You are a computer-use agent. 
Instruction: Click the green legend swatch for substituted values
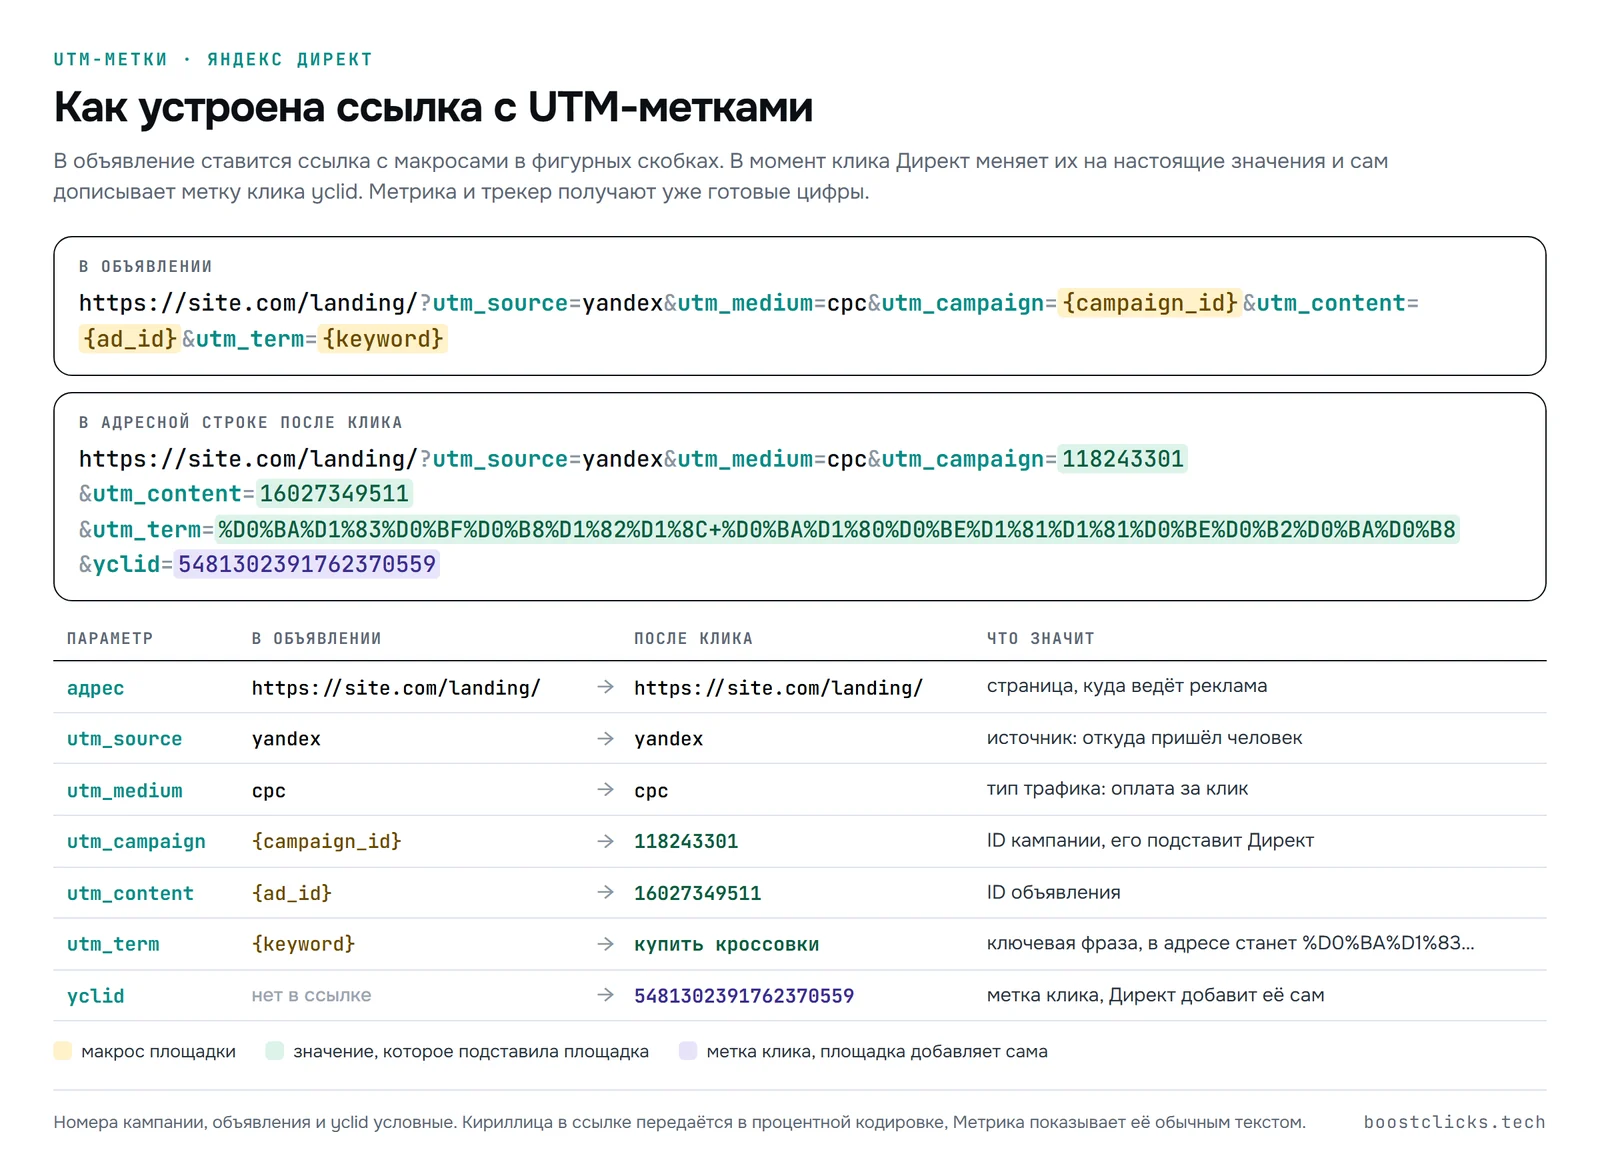tap(275, 1051)
